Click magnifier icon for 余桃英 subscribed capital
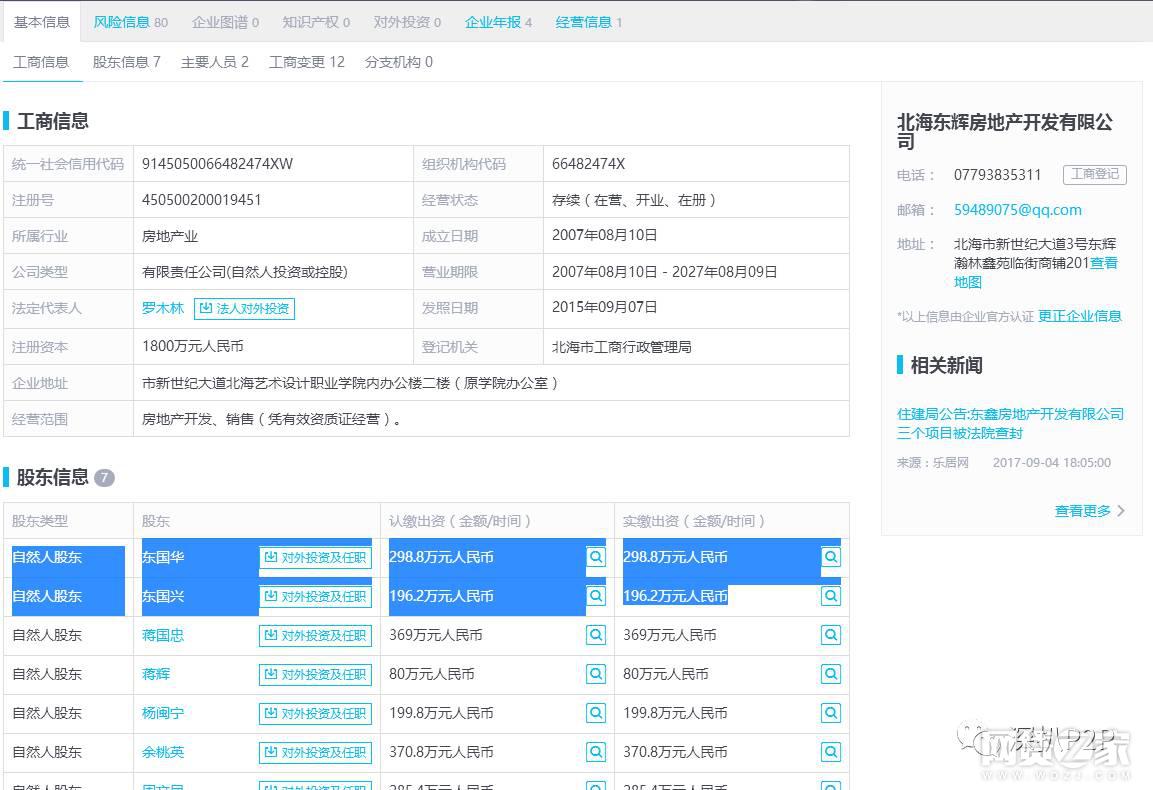Image resolution: width=1153 pixels, height=790 pixels. (596, 752)
